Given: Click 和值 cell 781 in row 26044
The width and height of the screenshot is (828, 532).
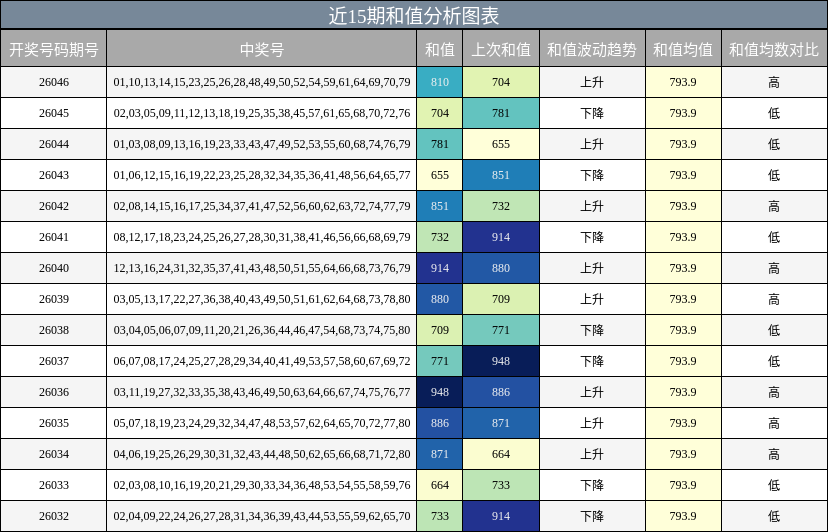Looking at the screenshot, I should 439,144.
